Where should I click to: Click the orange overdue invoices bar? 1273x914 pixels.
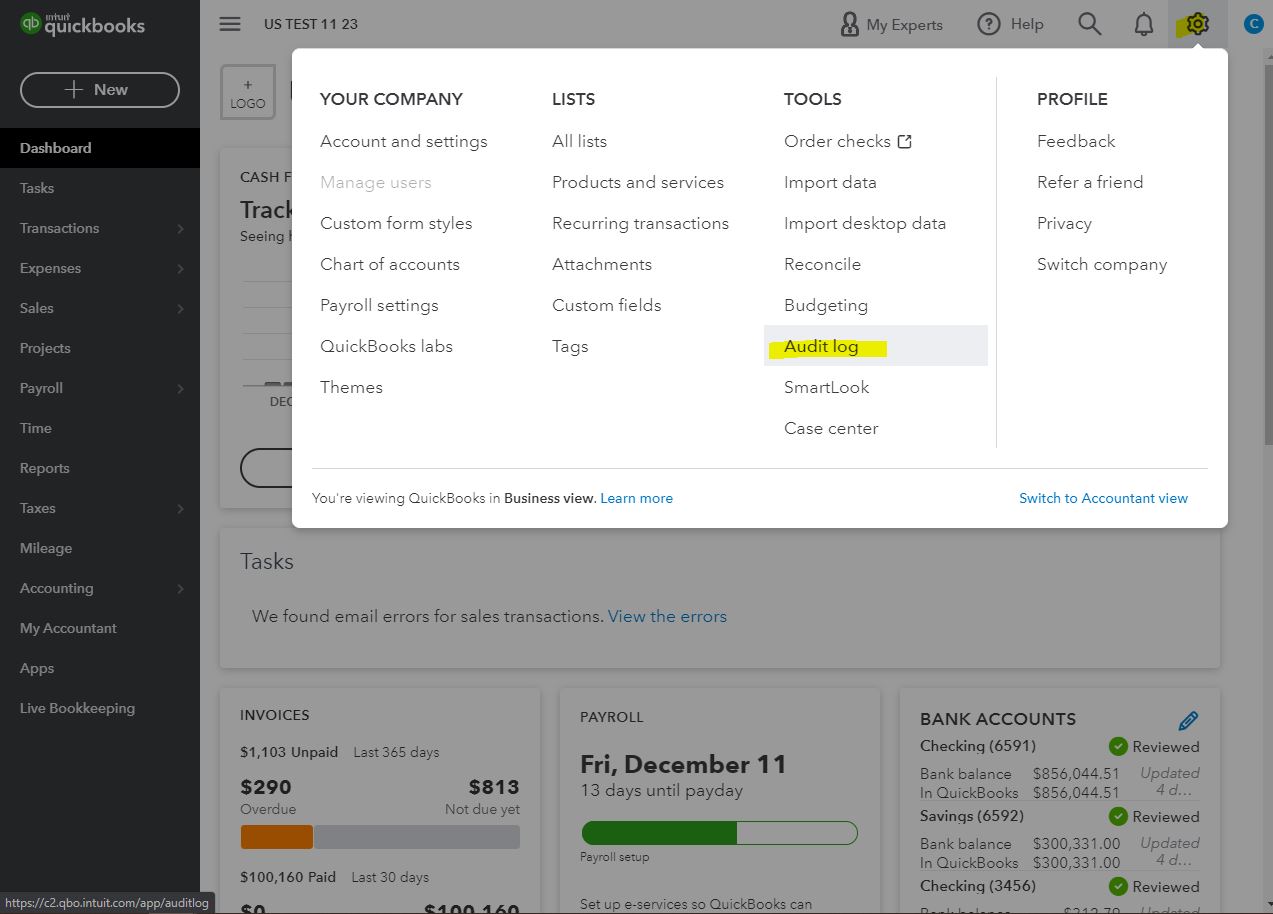tap(277, 837)
